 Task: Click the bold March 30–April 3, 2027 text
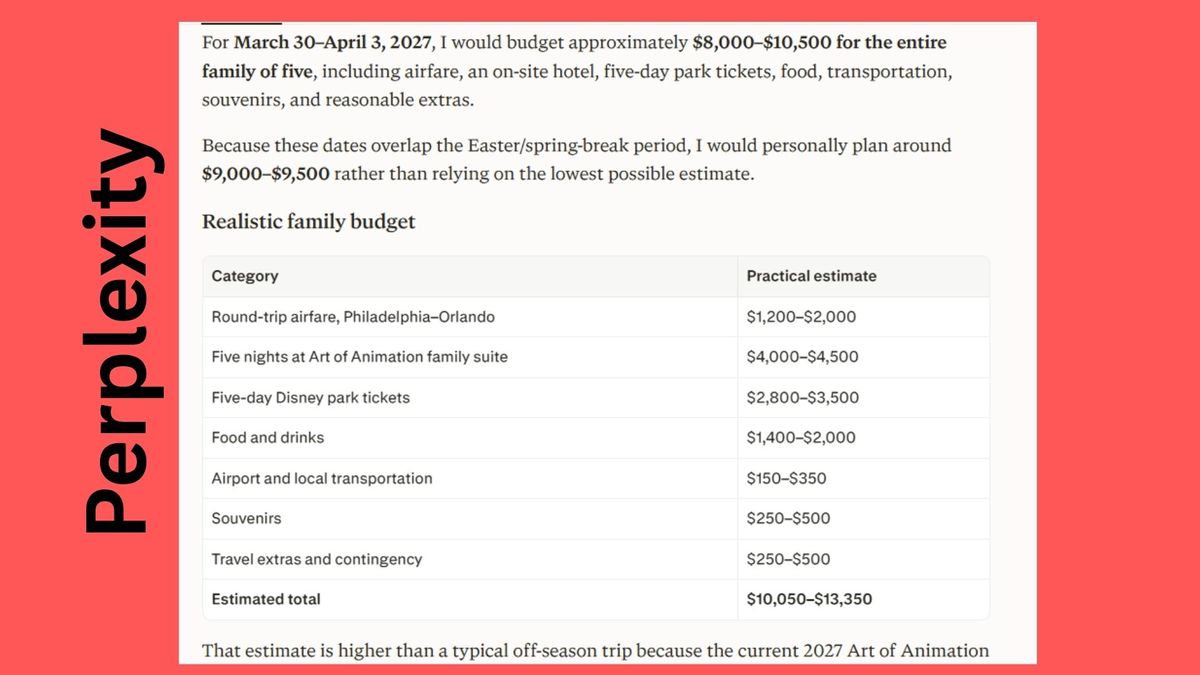pyautogui.click(x=333, y=43)
